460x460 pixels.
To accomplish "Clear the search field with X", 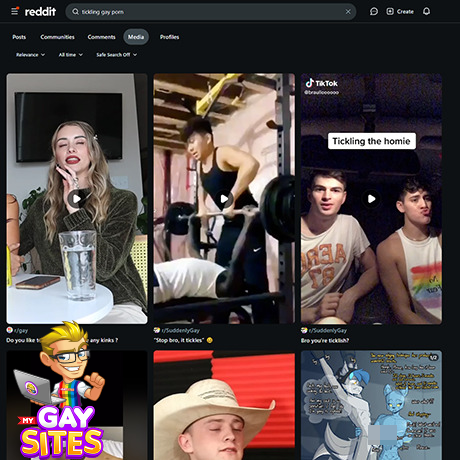I will [348, 12].
